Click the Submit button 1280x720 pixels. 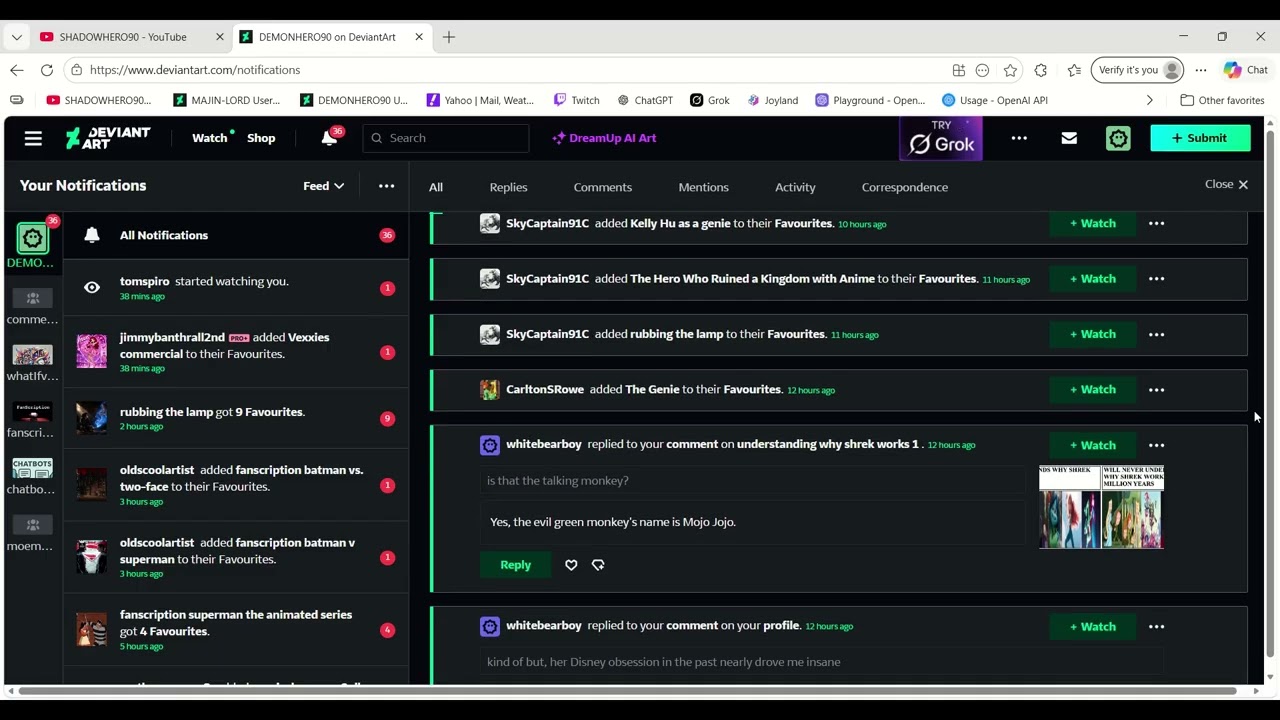coord(1200,138)
